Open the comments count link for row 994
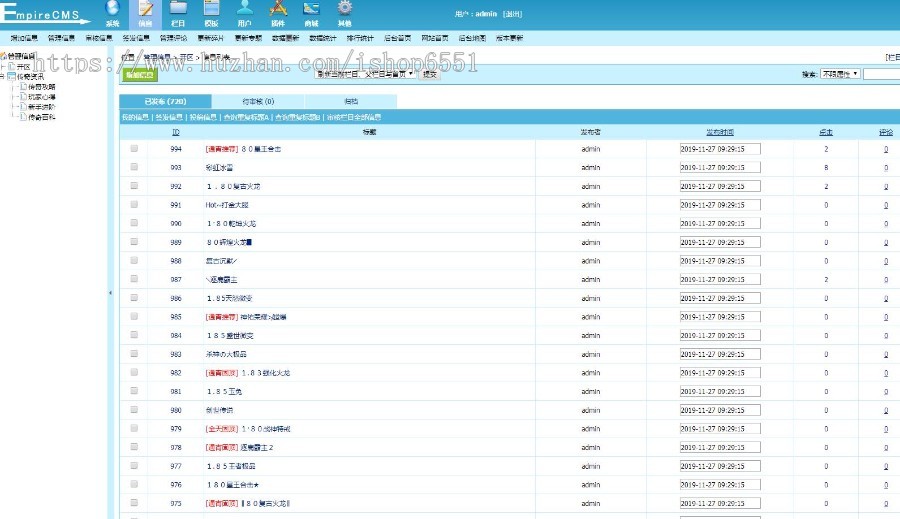This screenshot has width=900, height=519. click(x=886, y=149)
